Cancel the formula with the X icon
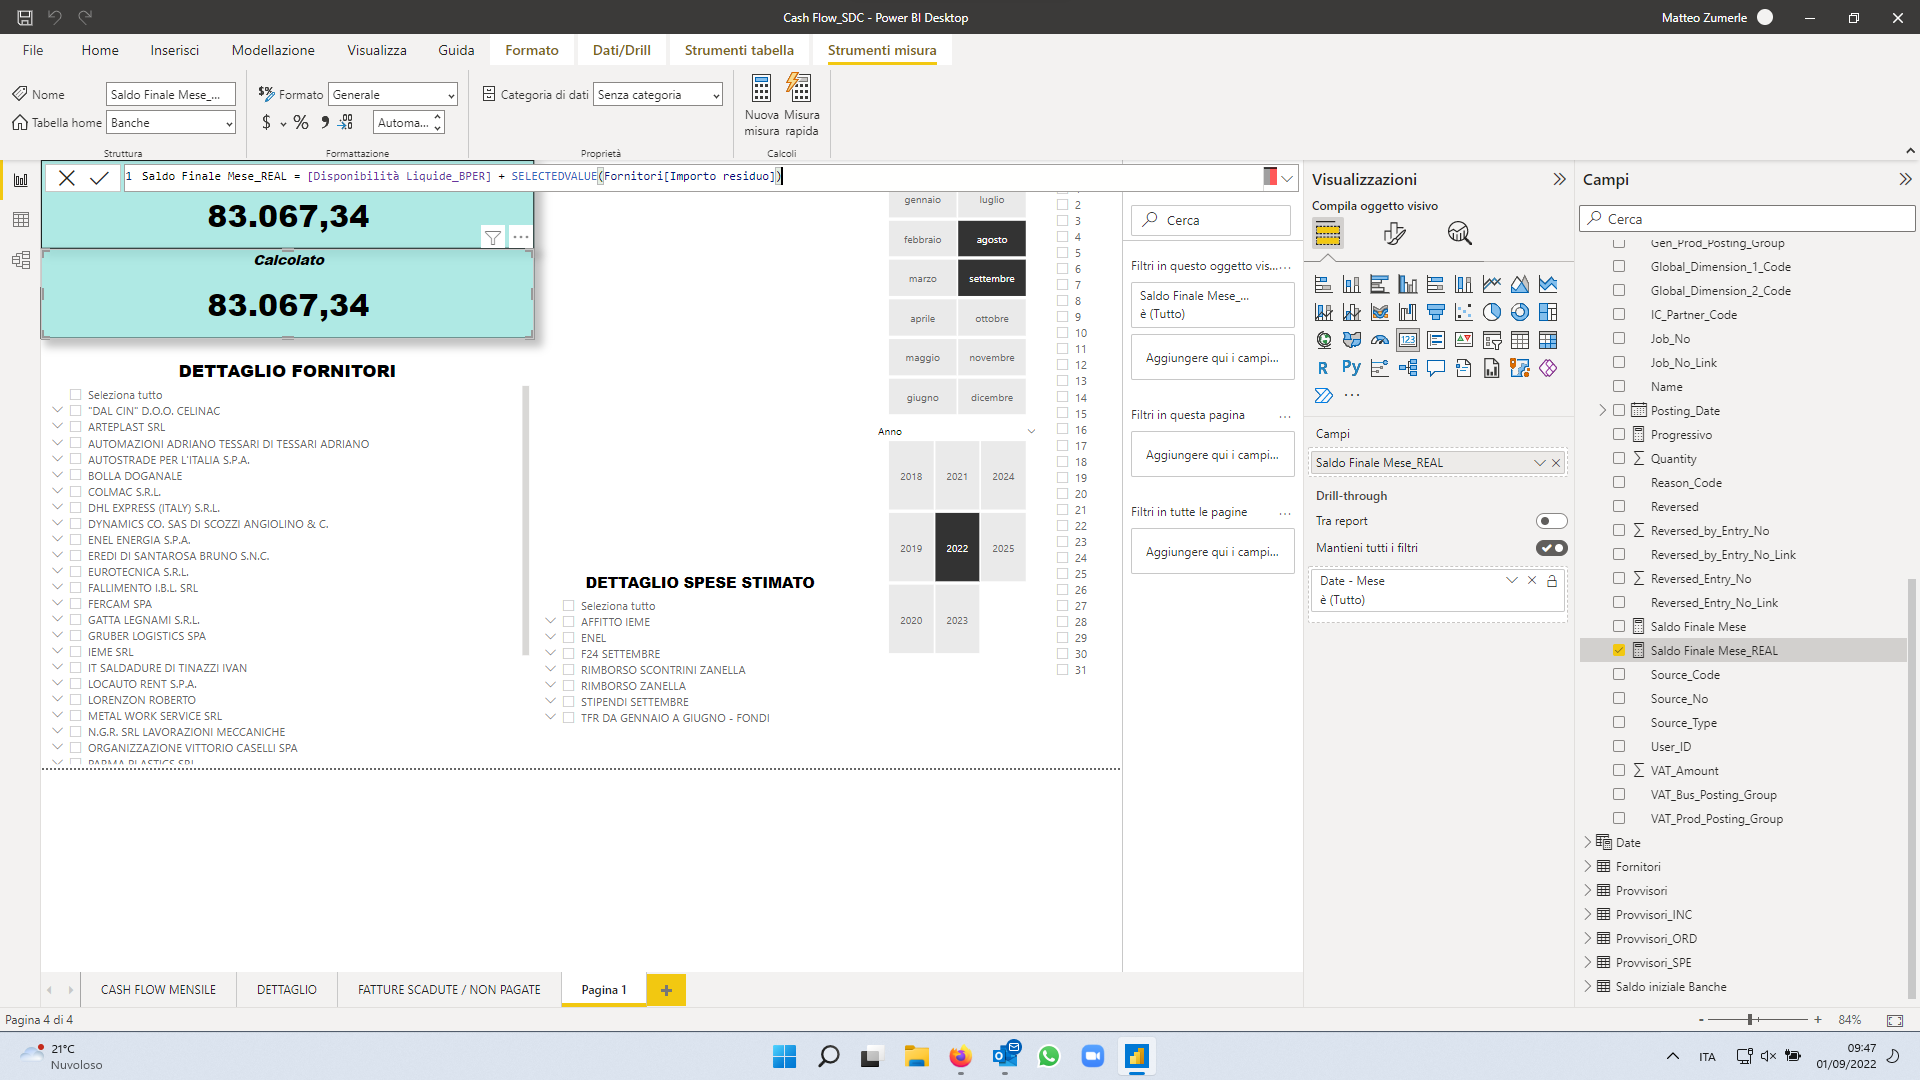 point(67,178)
